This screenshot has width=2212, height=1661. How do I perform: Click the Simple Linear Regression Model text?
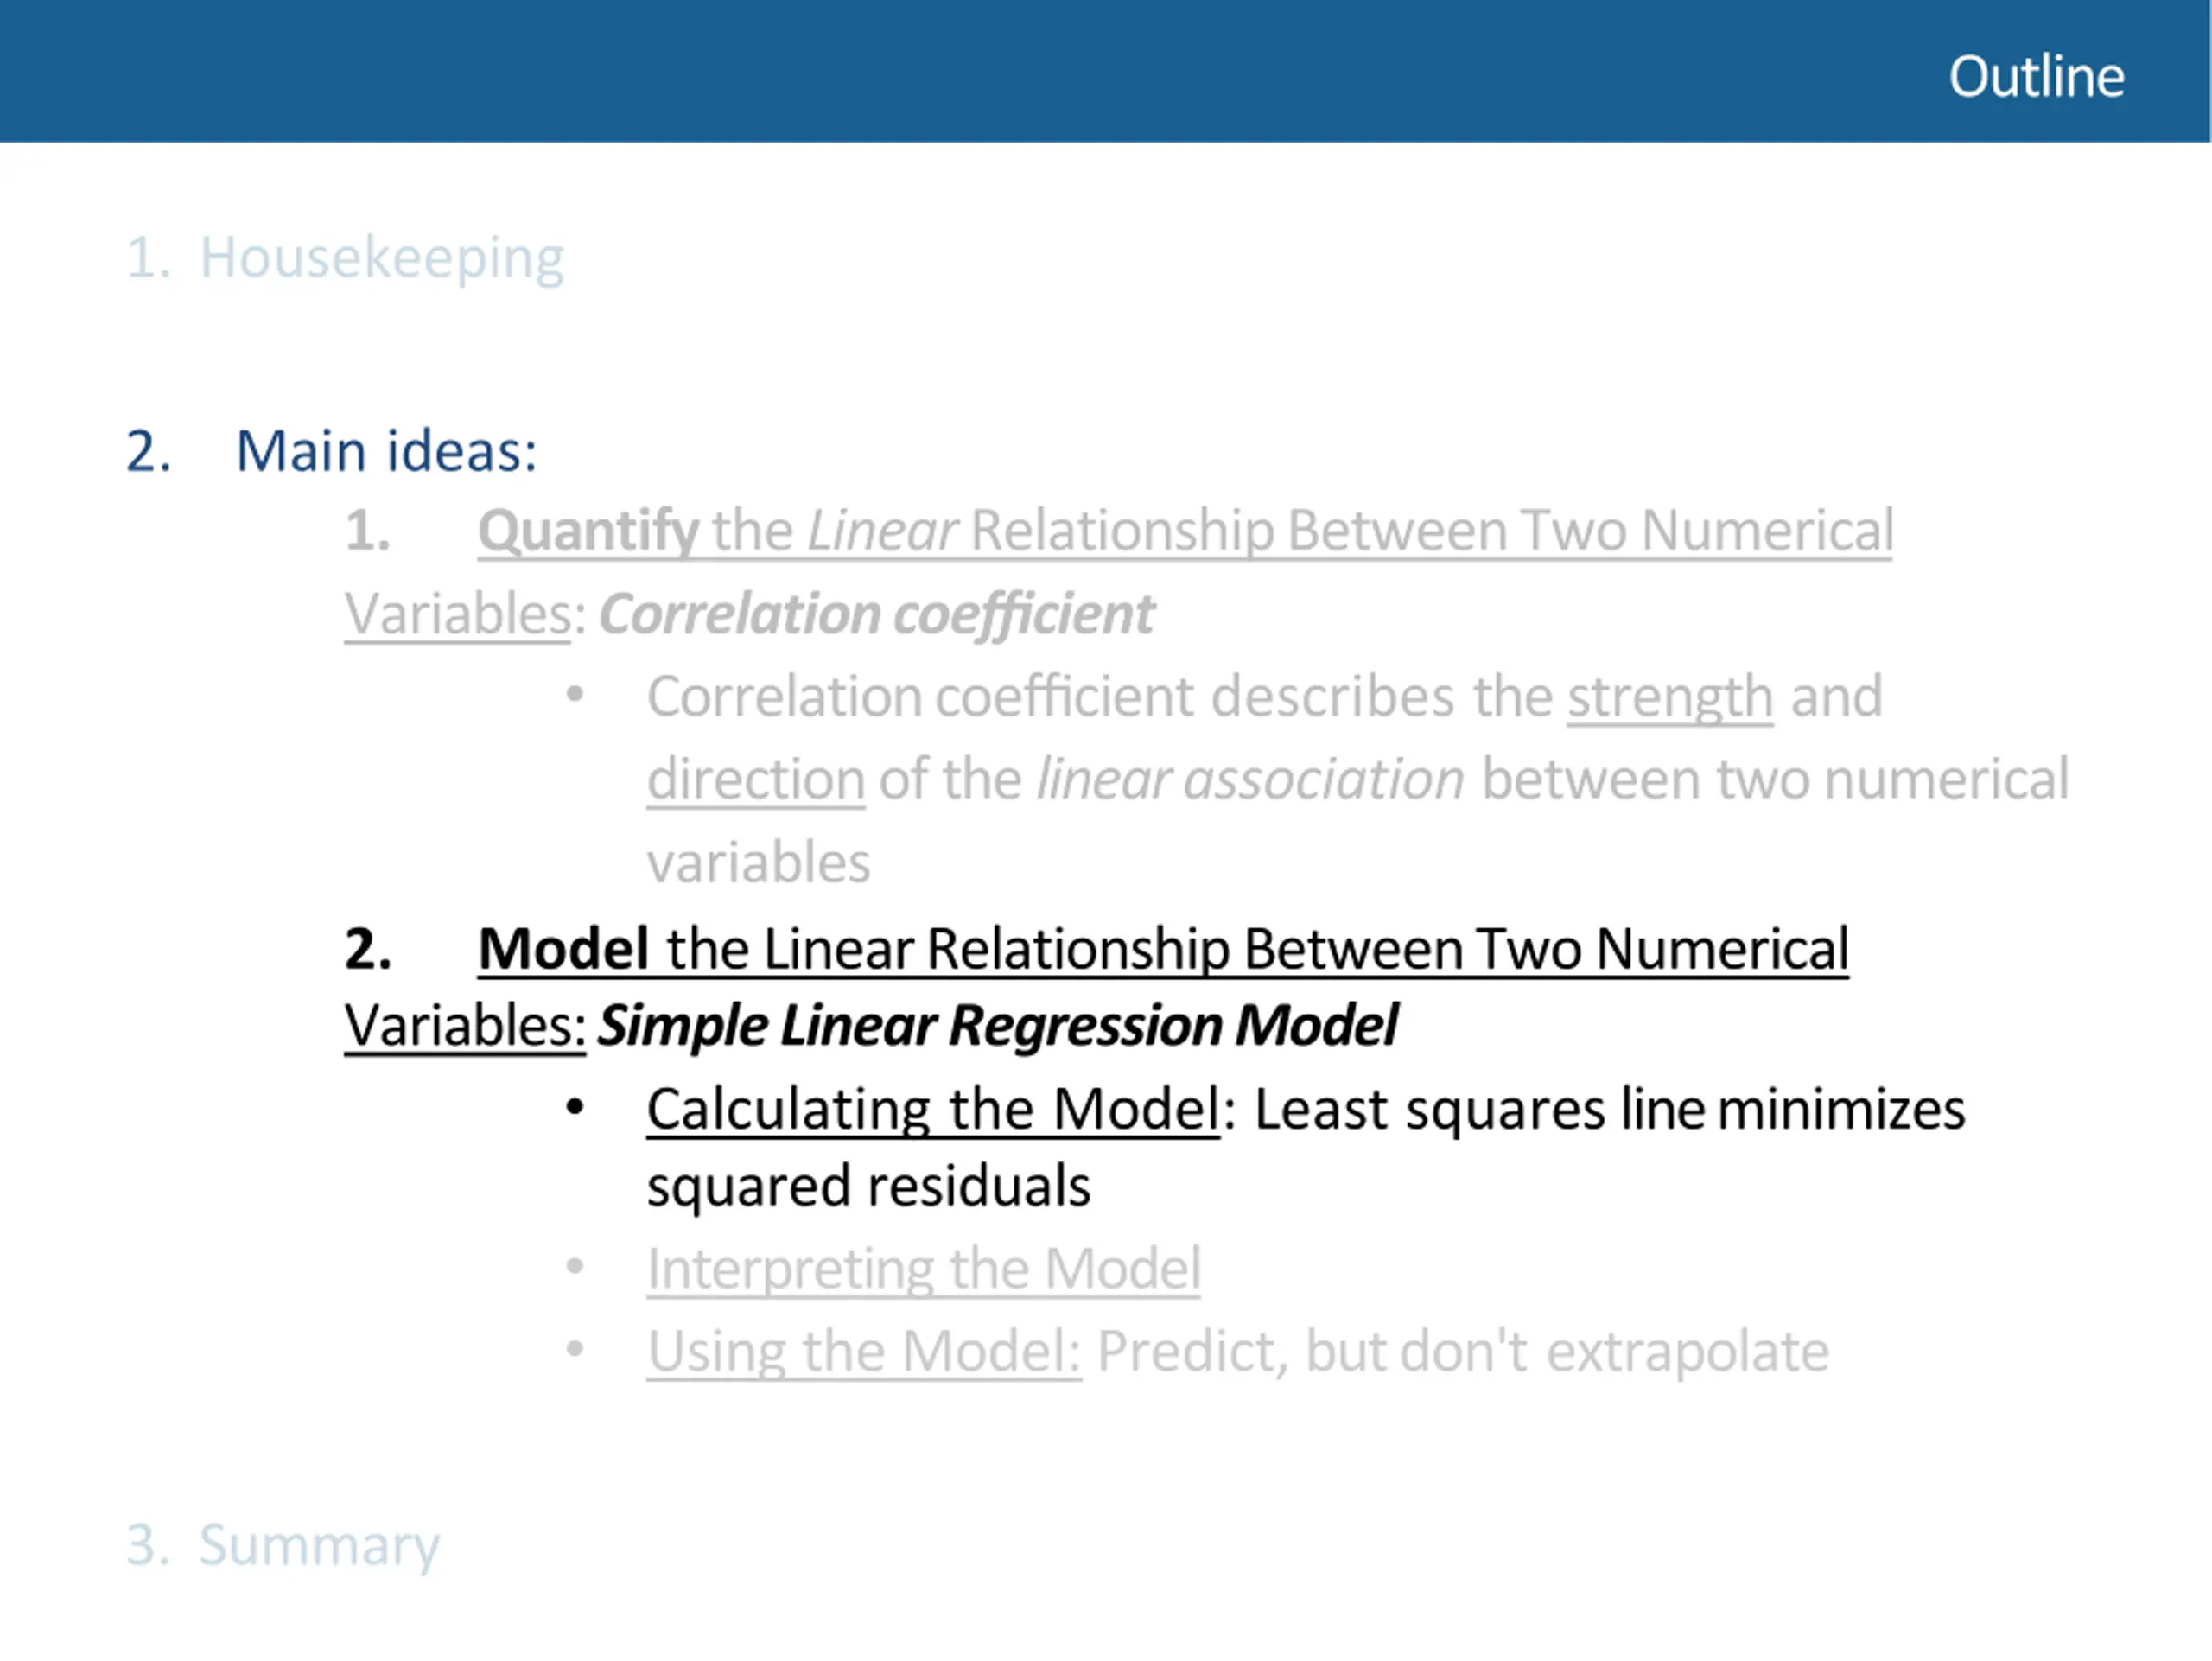997,1027
